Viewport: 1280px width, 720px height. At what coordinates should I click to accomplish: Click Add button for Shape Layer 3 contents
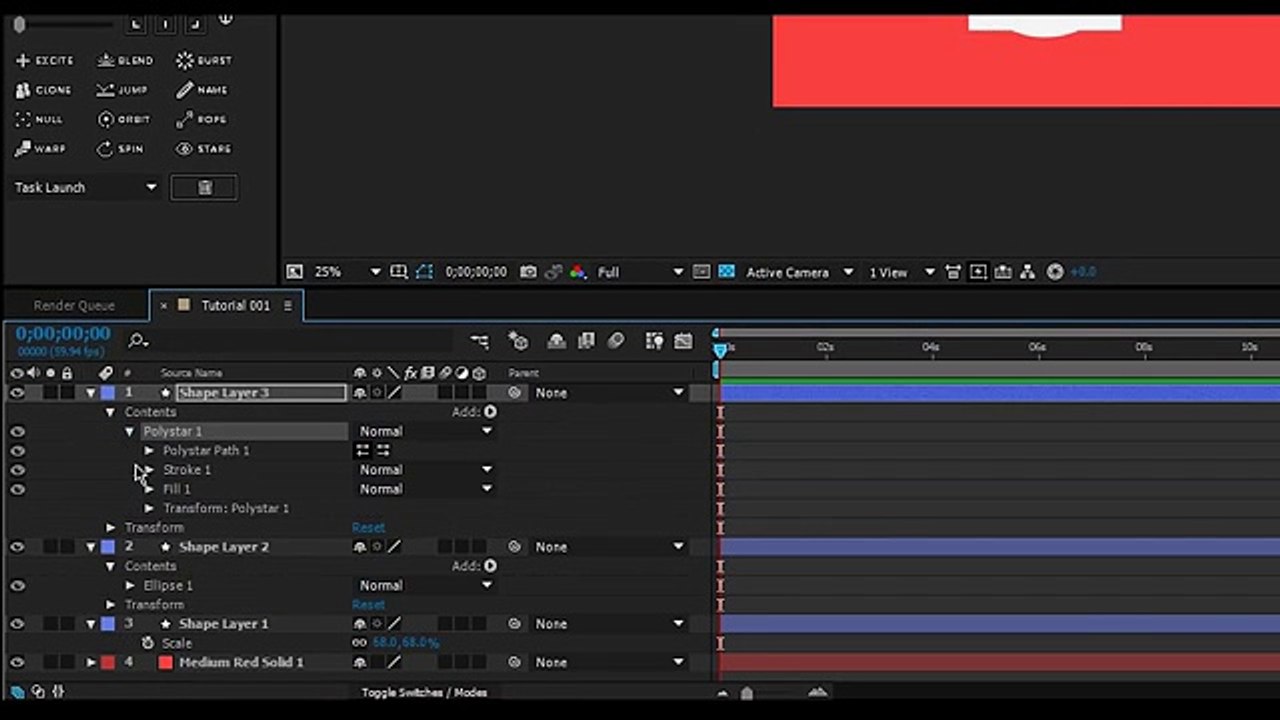[490, 412]
